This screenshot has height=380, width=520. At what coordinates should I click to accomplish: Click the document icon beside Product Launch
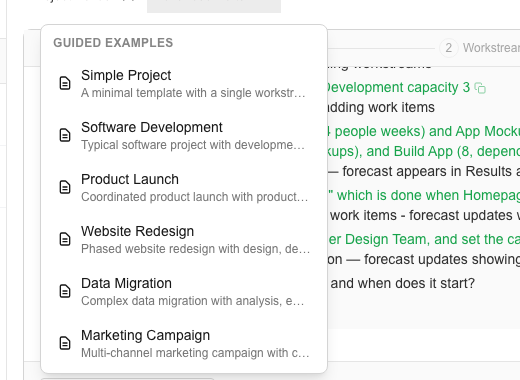click(65, 187)
